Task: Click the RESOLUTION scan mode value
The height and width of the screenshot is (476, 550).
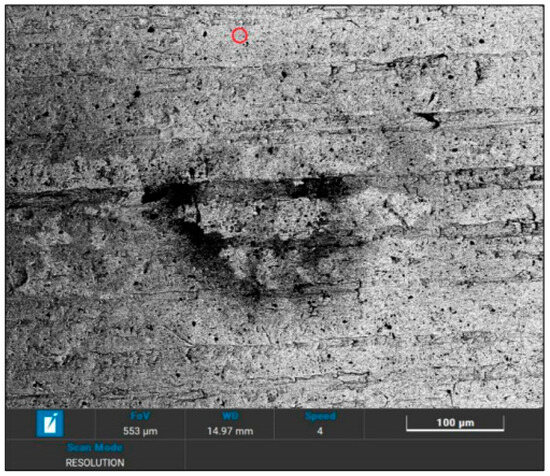Action: 95,463
